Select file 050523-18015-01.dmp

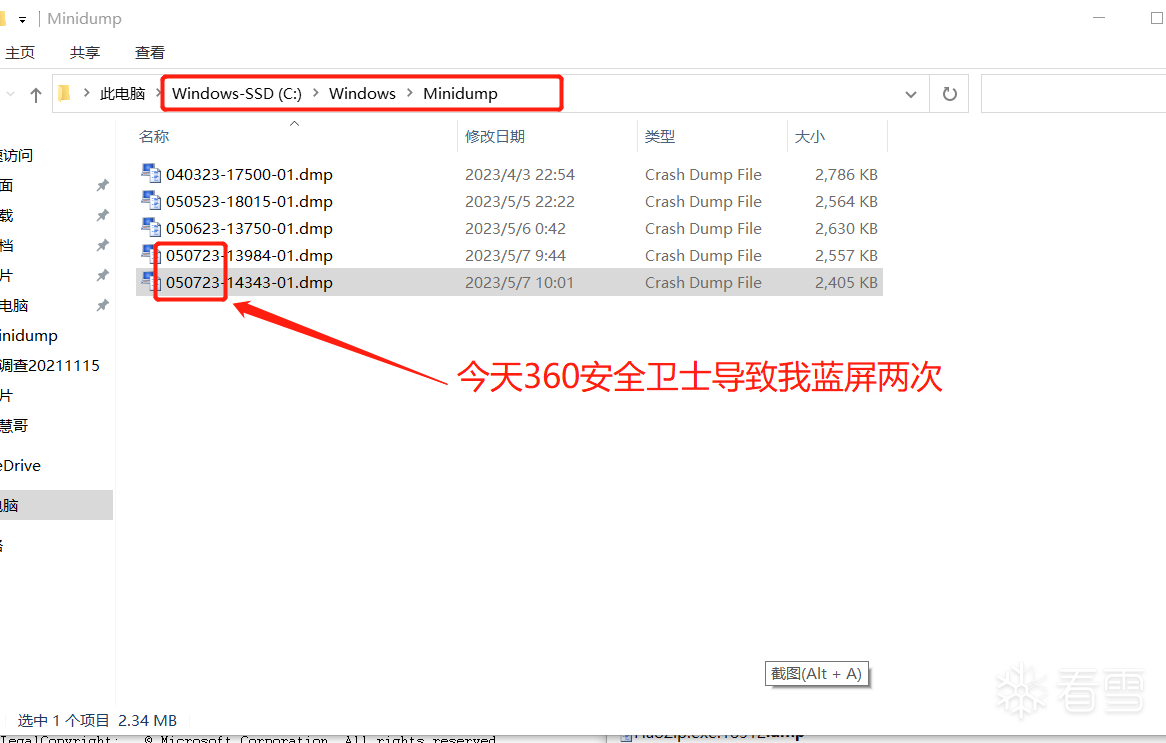coord(249,202)
